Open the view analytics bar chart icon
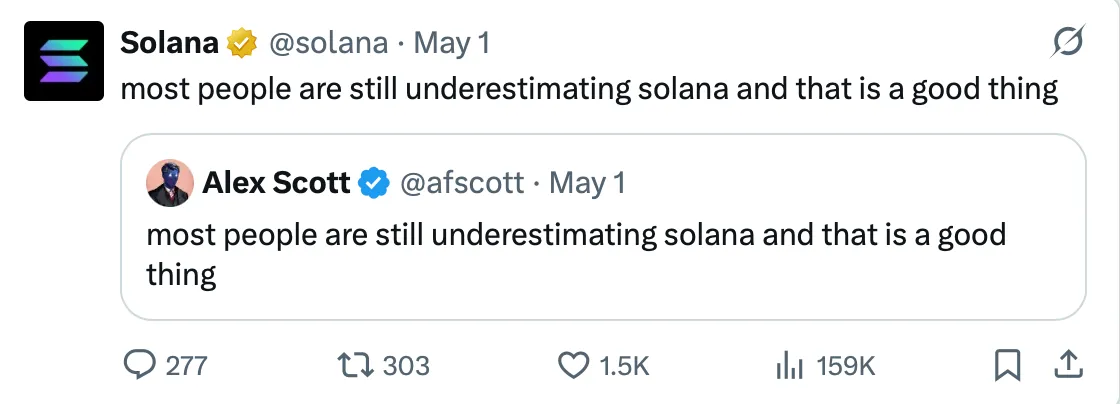 tap(790, 366)
